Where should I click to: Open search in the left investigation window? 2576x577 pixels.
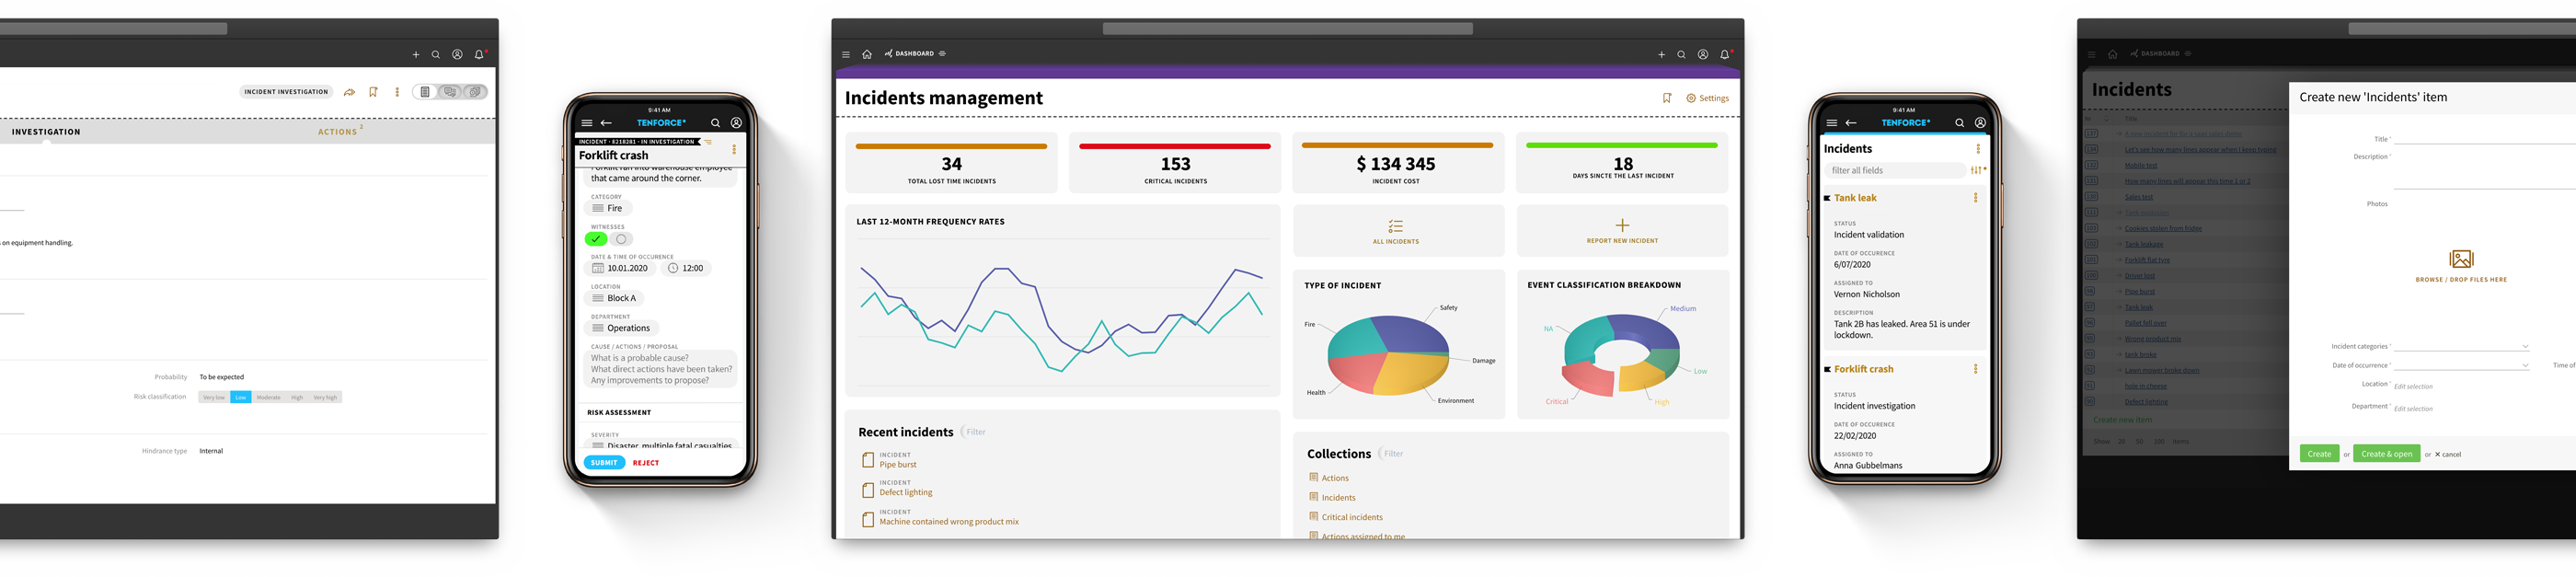click(436, 54)
